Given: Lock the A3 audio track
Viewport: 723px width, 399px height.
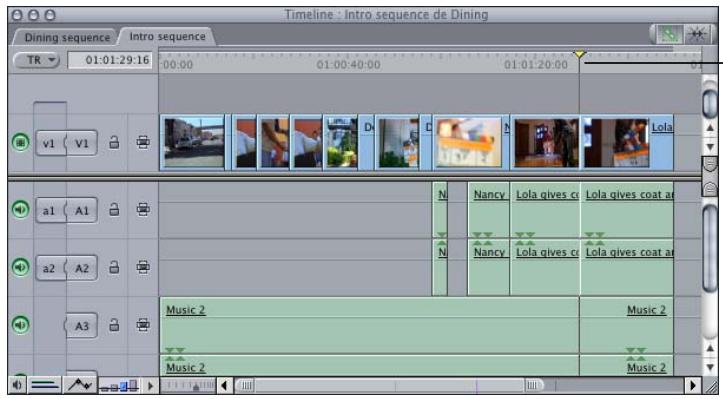Looking at the screenshot, I should point(114,325).
